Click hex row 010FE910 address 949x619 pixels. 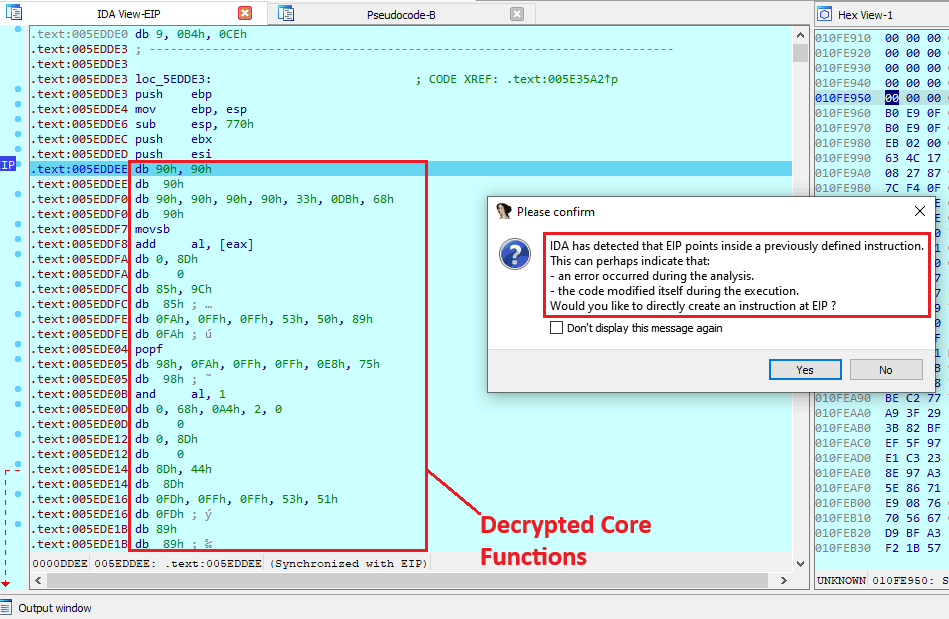(x=842, y=38)
